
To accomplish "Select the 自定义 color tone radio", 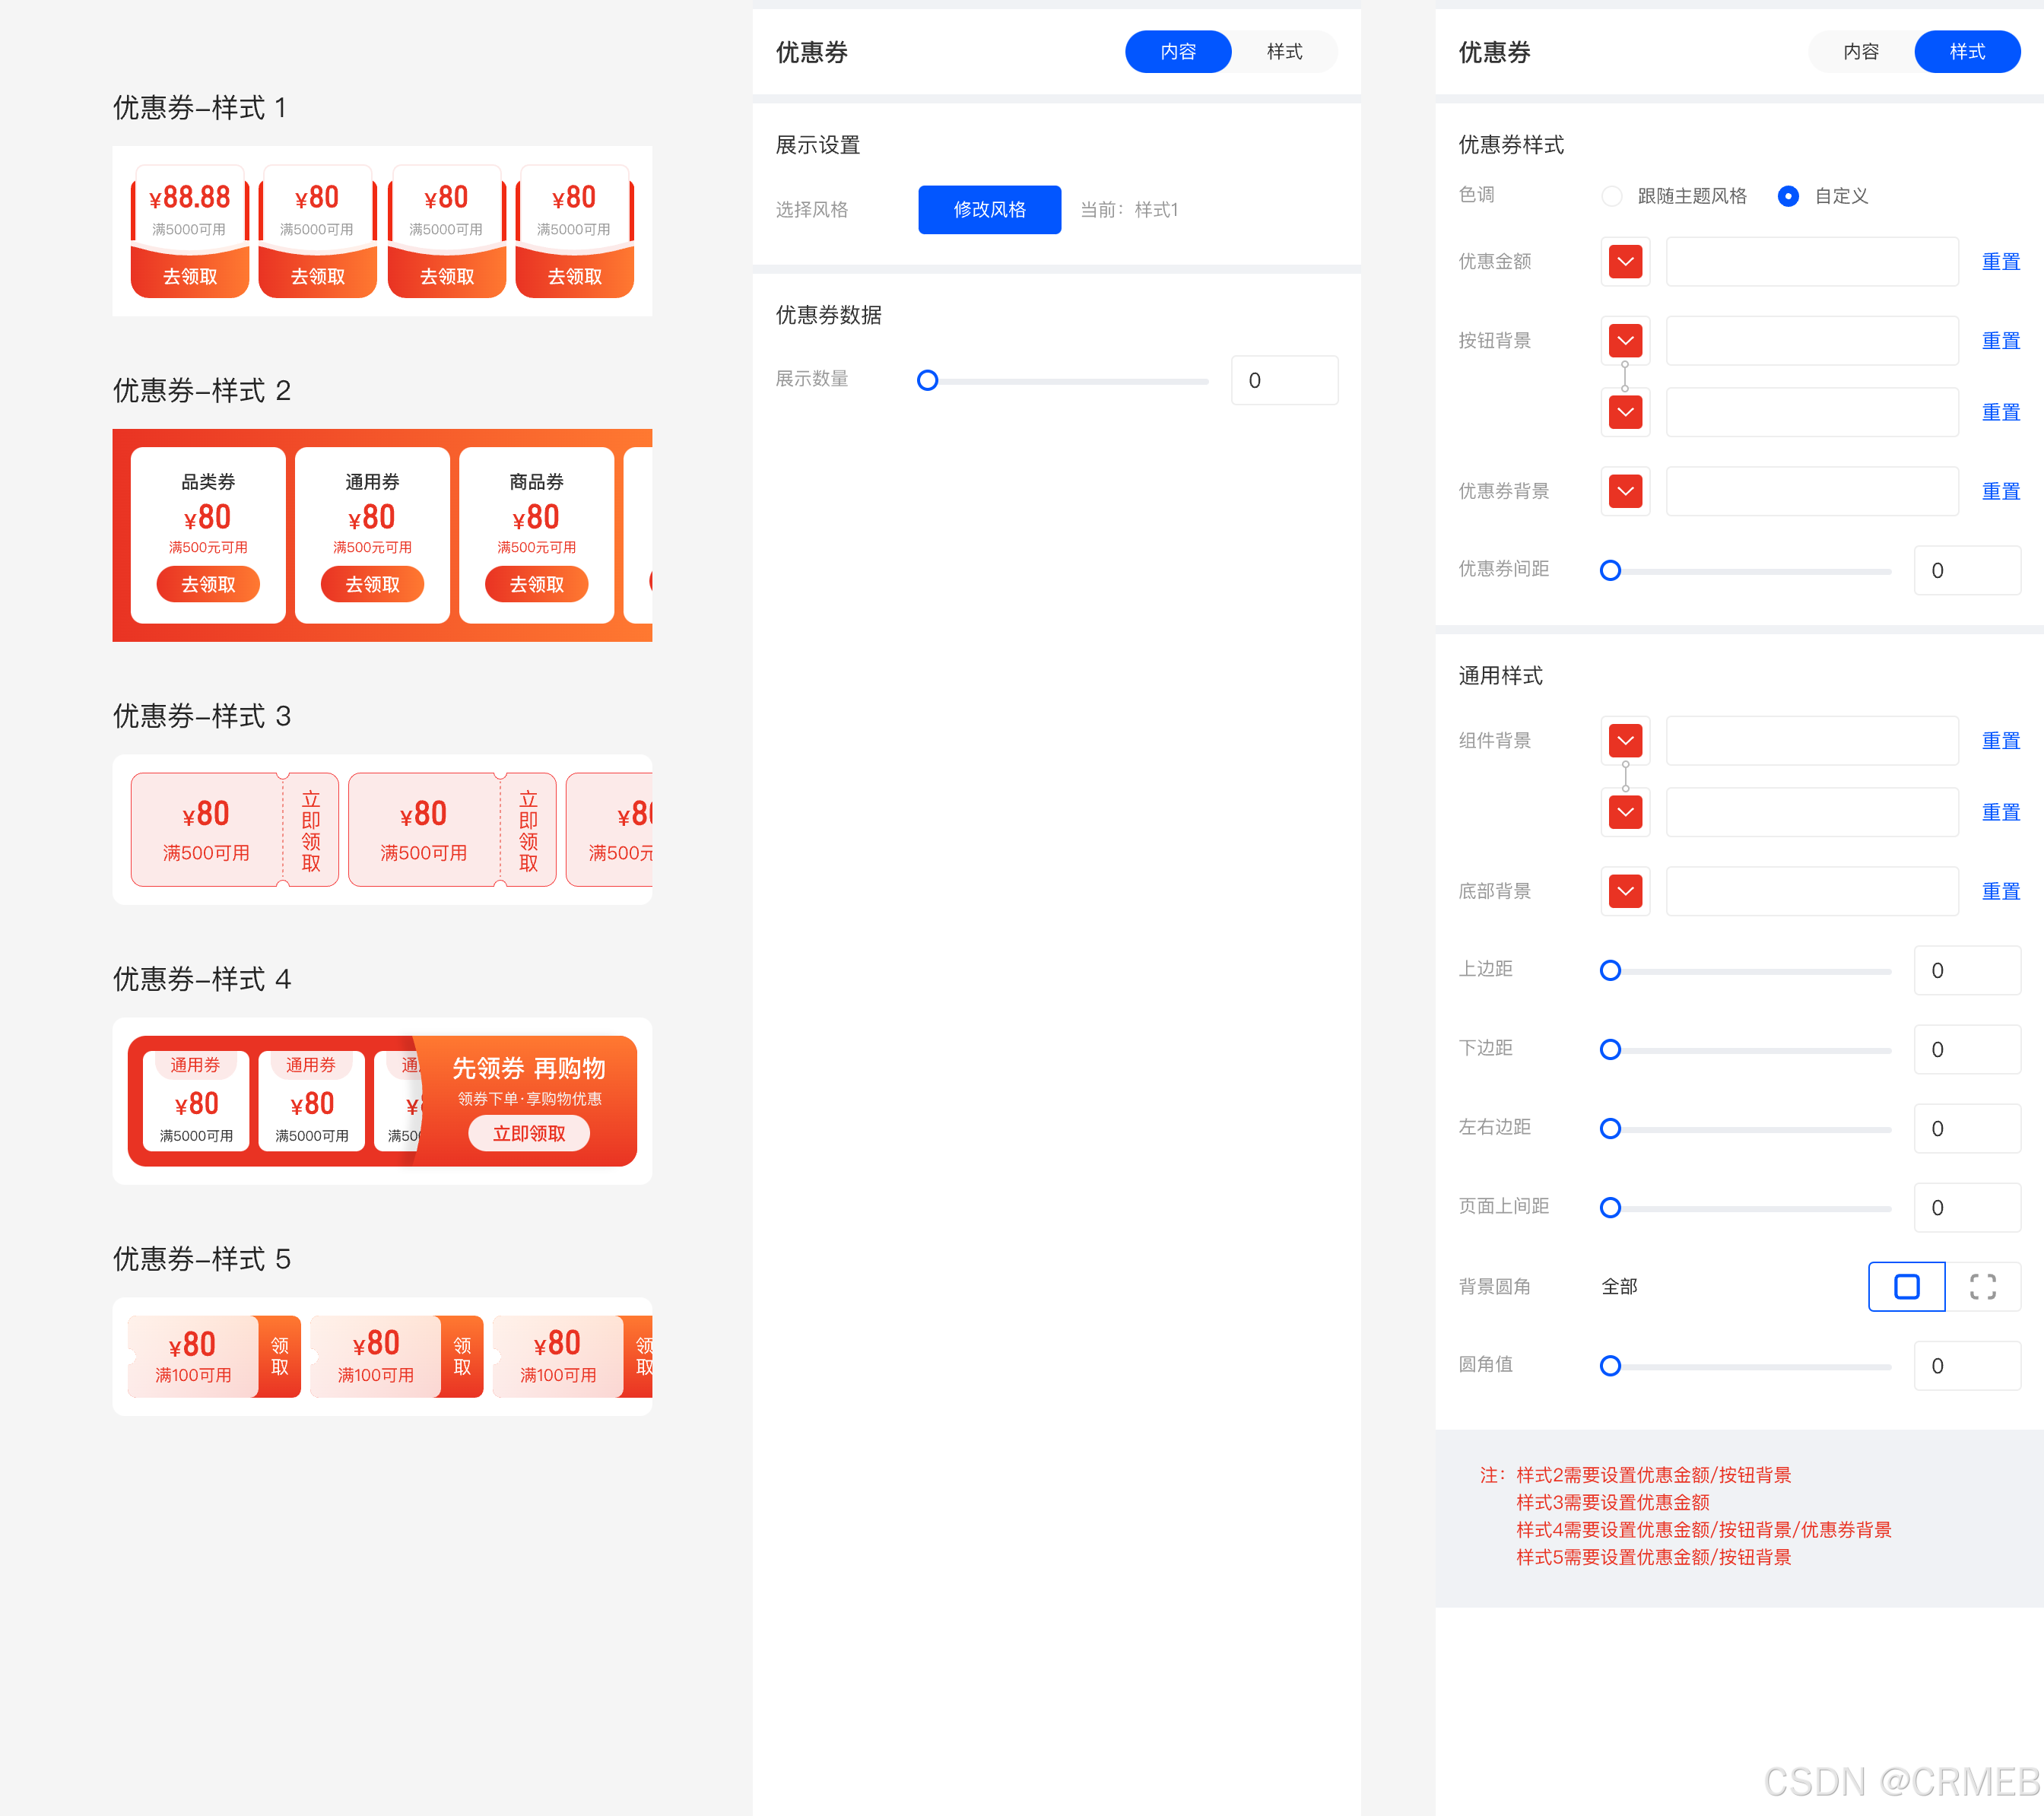I will (x=1788, y=196).
